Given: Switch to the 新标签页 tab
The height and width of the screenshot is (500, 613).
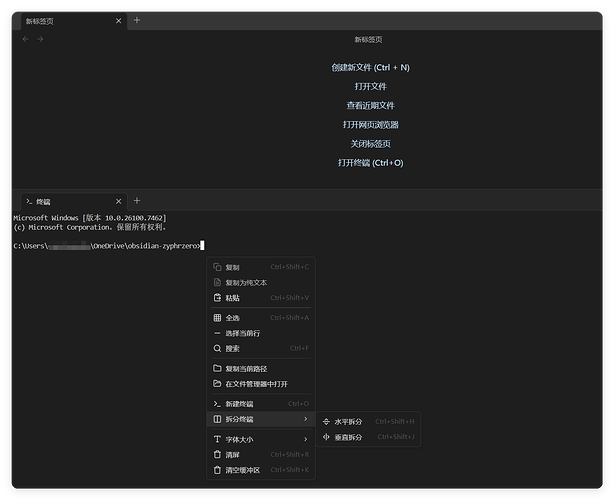Looking at the screenshot, I should coord(73,21).
